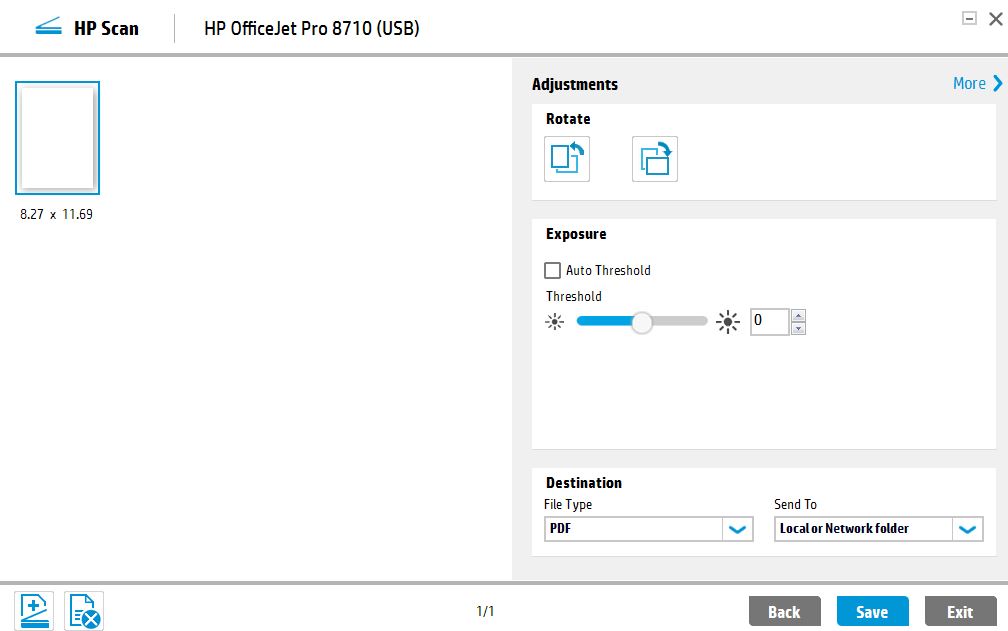Click the Save button

(x=871, y=611)
